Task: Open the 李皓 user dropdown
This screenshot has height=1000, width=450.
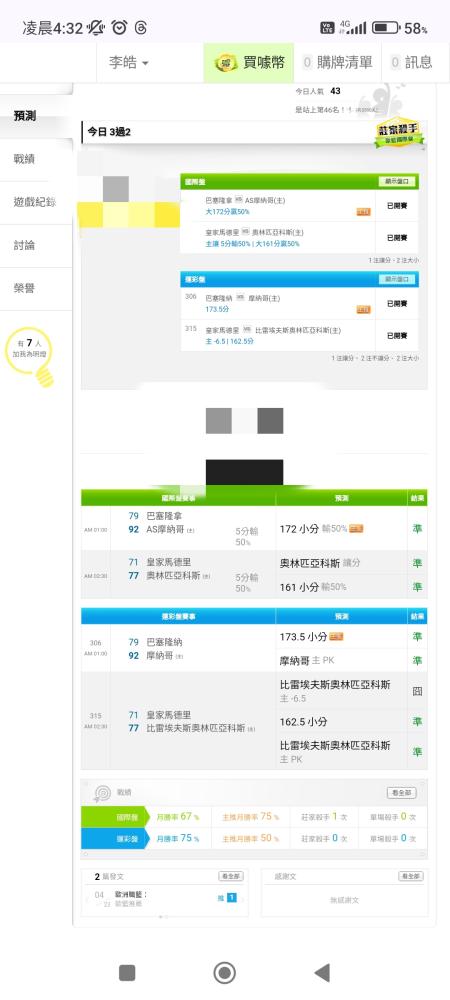Action: 129,62
